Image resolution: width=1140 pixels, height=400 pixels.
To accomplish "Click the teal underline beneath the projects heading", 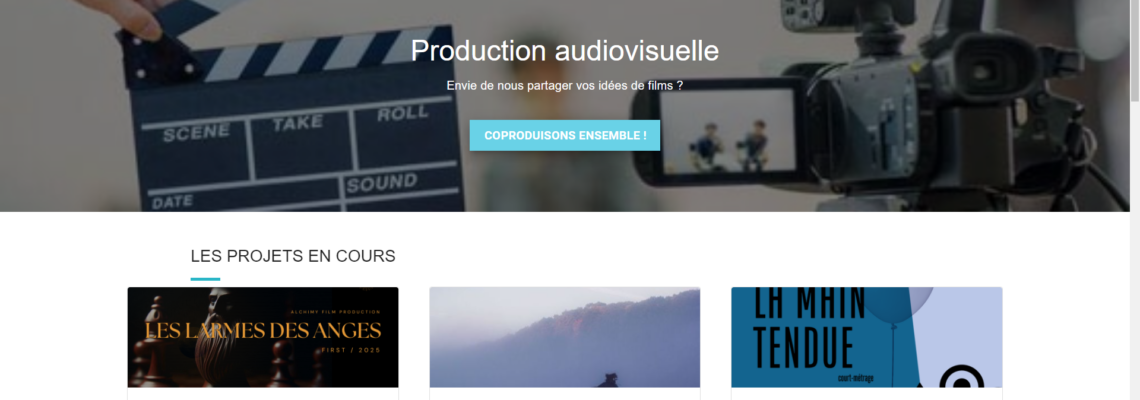I will 205,279.
